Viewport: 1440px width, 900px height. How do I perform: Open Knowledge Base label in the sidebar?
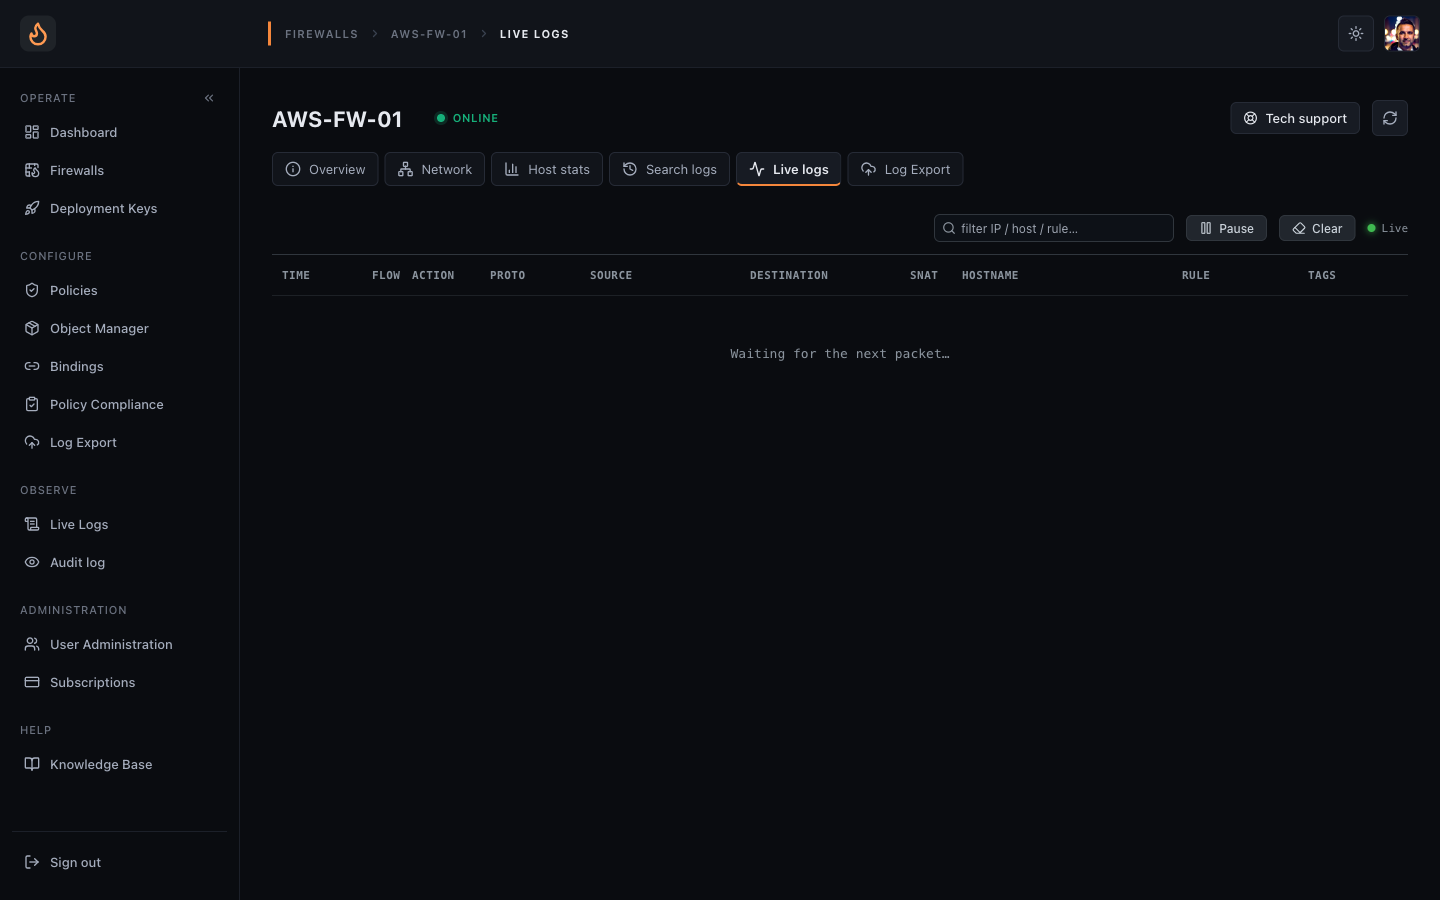pos(101,764)
